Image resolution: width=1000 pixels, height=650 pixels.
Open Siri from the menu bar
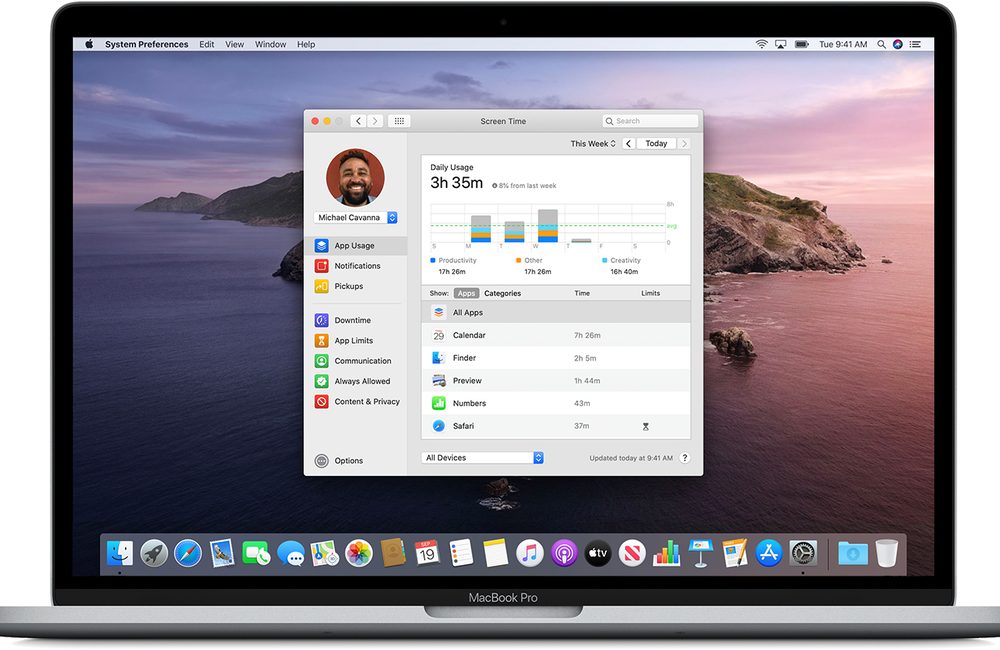click(898, 44)
